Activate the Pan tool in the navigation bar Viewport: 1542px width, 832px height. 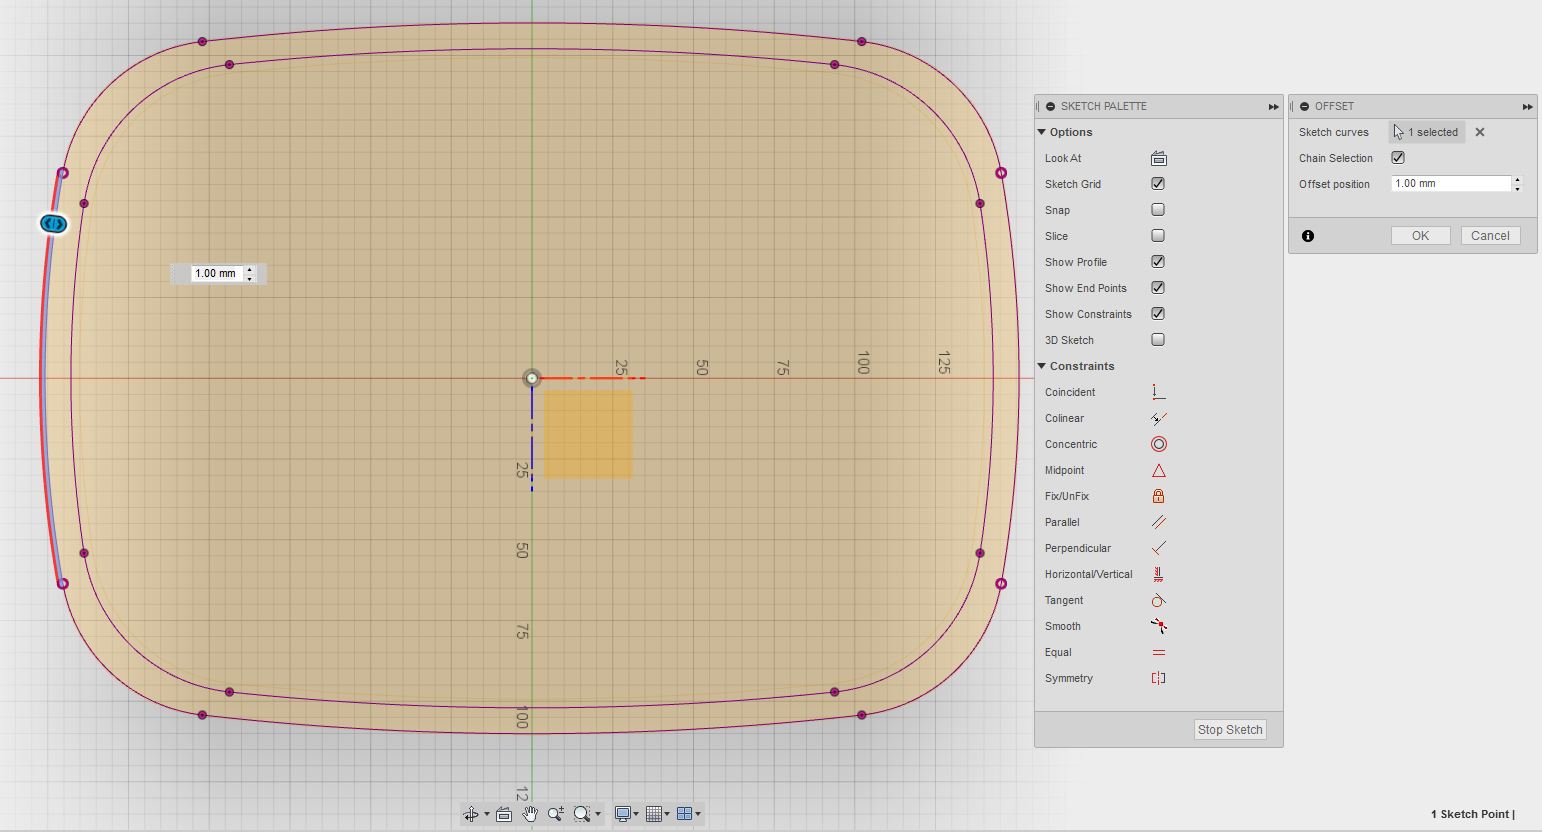tap(529, 813)
